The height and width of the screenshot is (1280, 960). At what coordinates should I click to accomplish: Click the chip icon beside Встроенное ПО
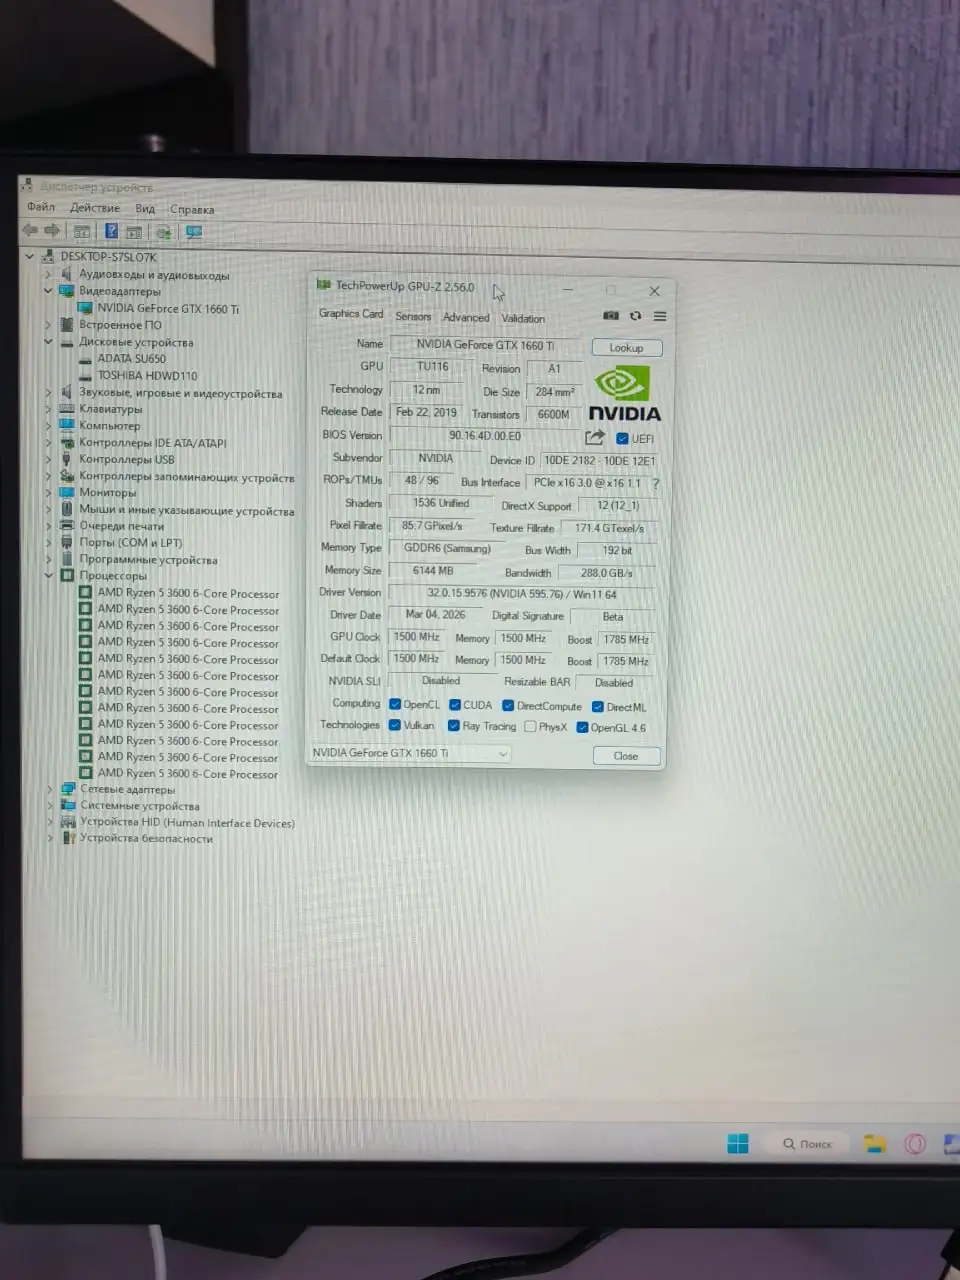(x=67, y=324)
